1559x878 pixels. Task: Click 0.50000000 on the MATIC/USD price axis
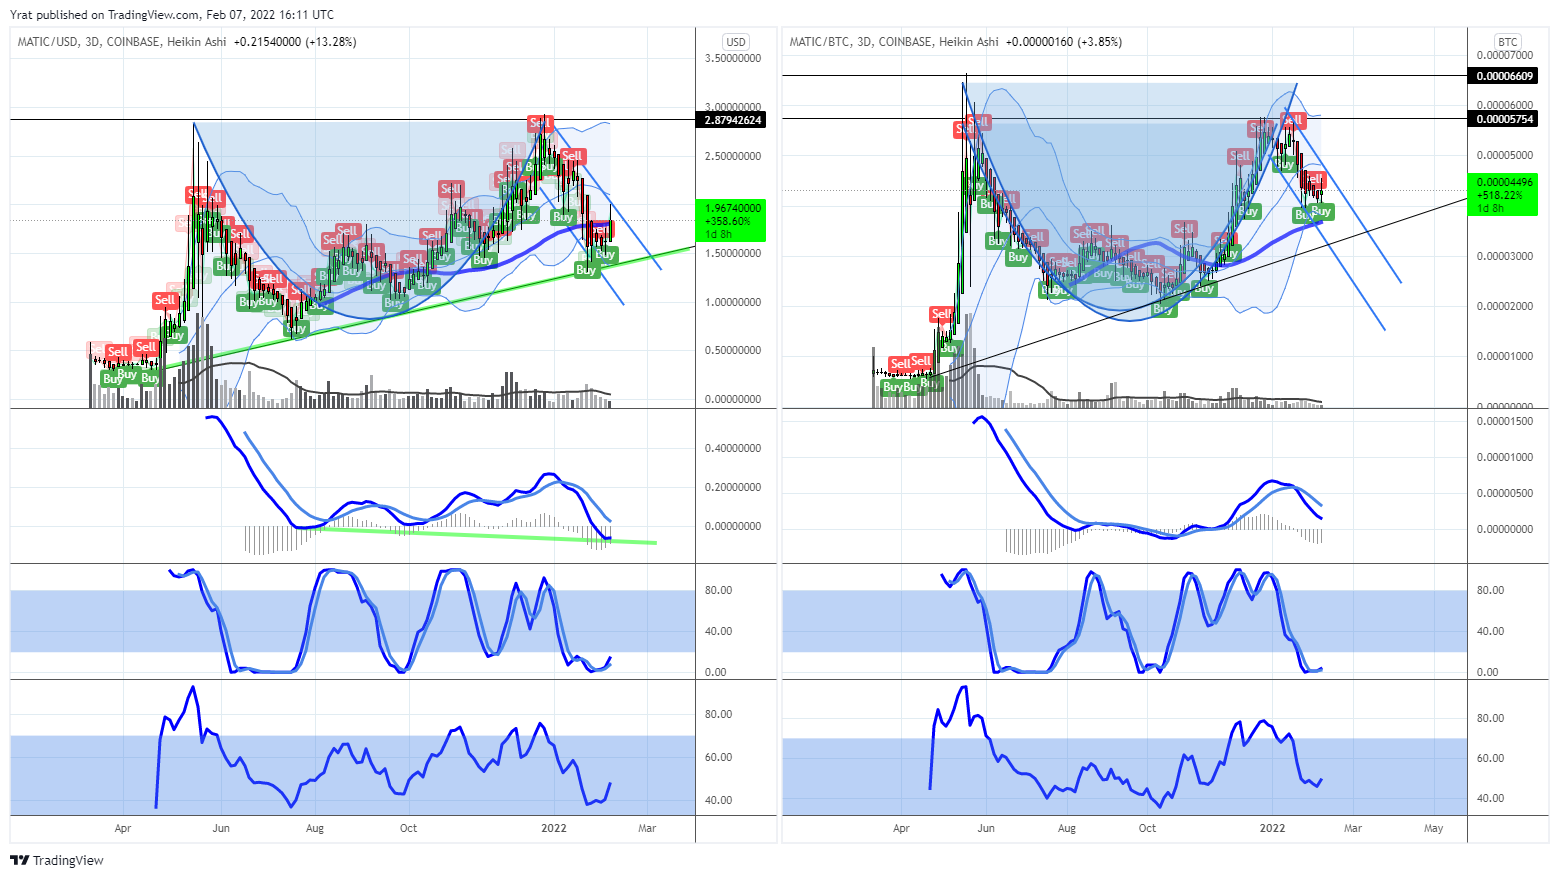733,351
